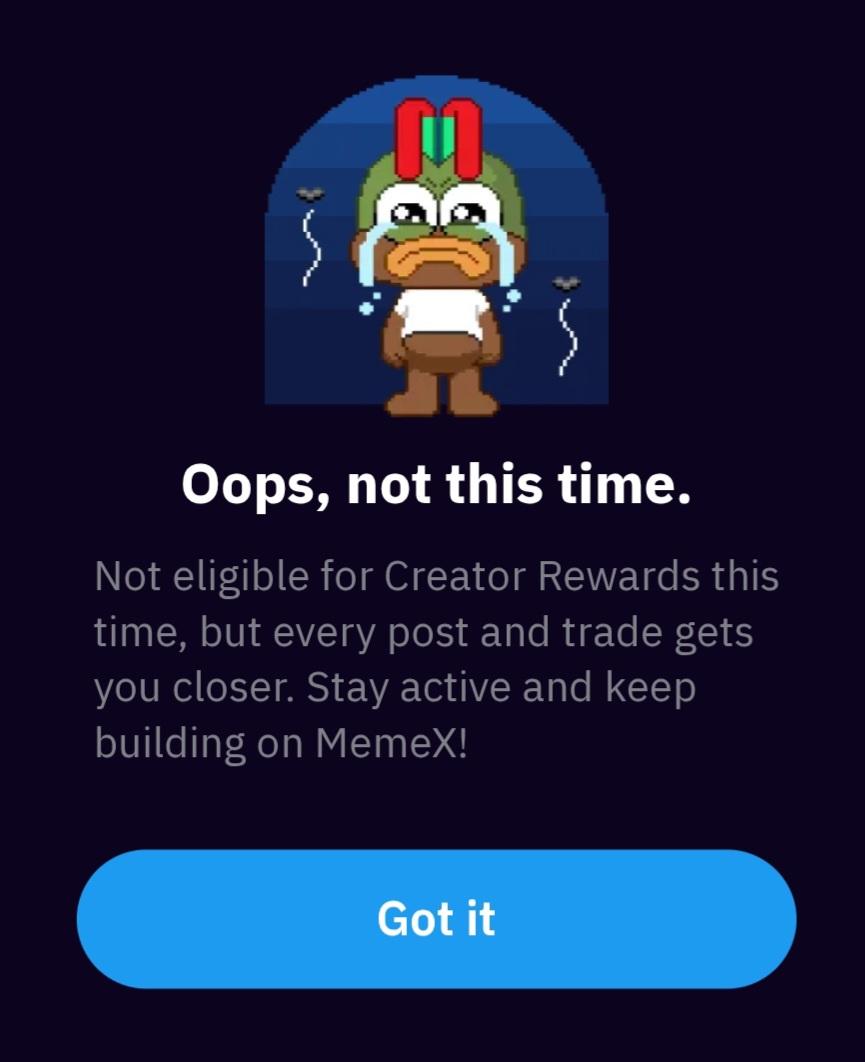Click the Got it button
The height and width of the screenshot is (1062, 865).
[436, 918]
